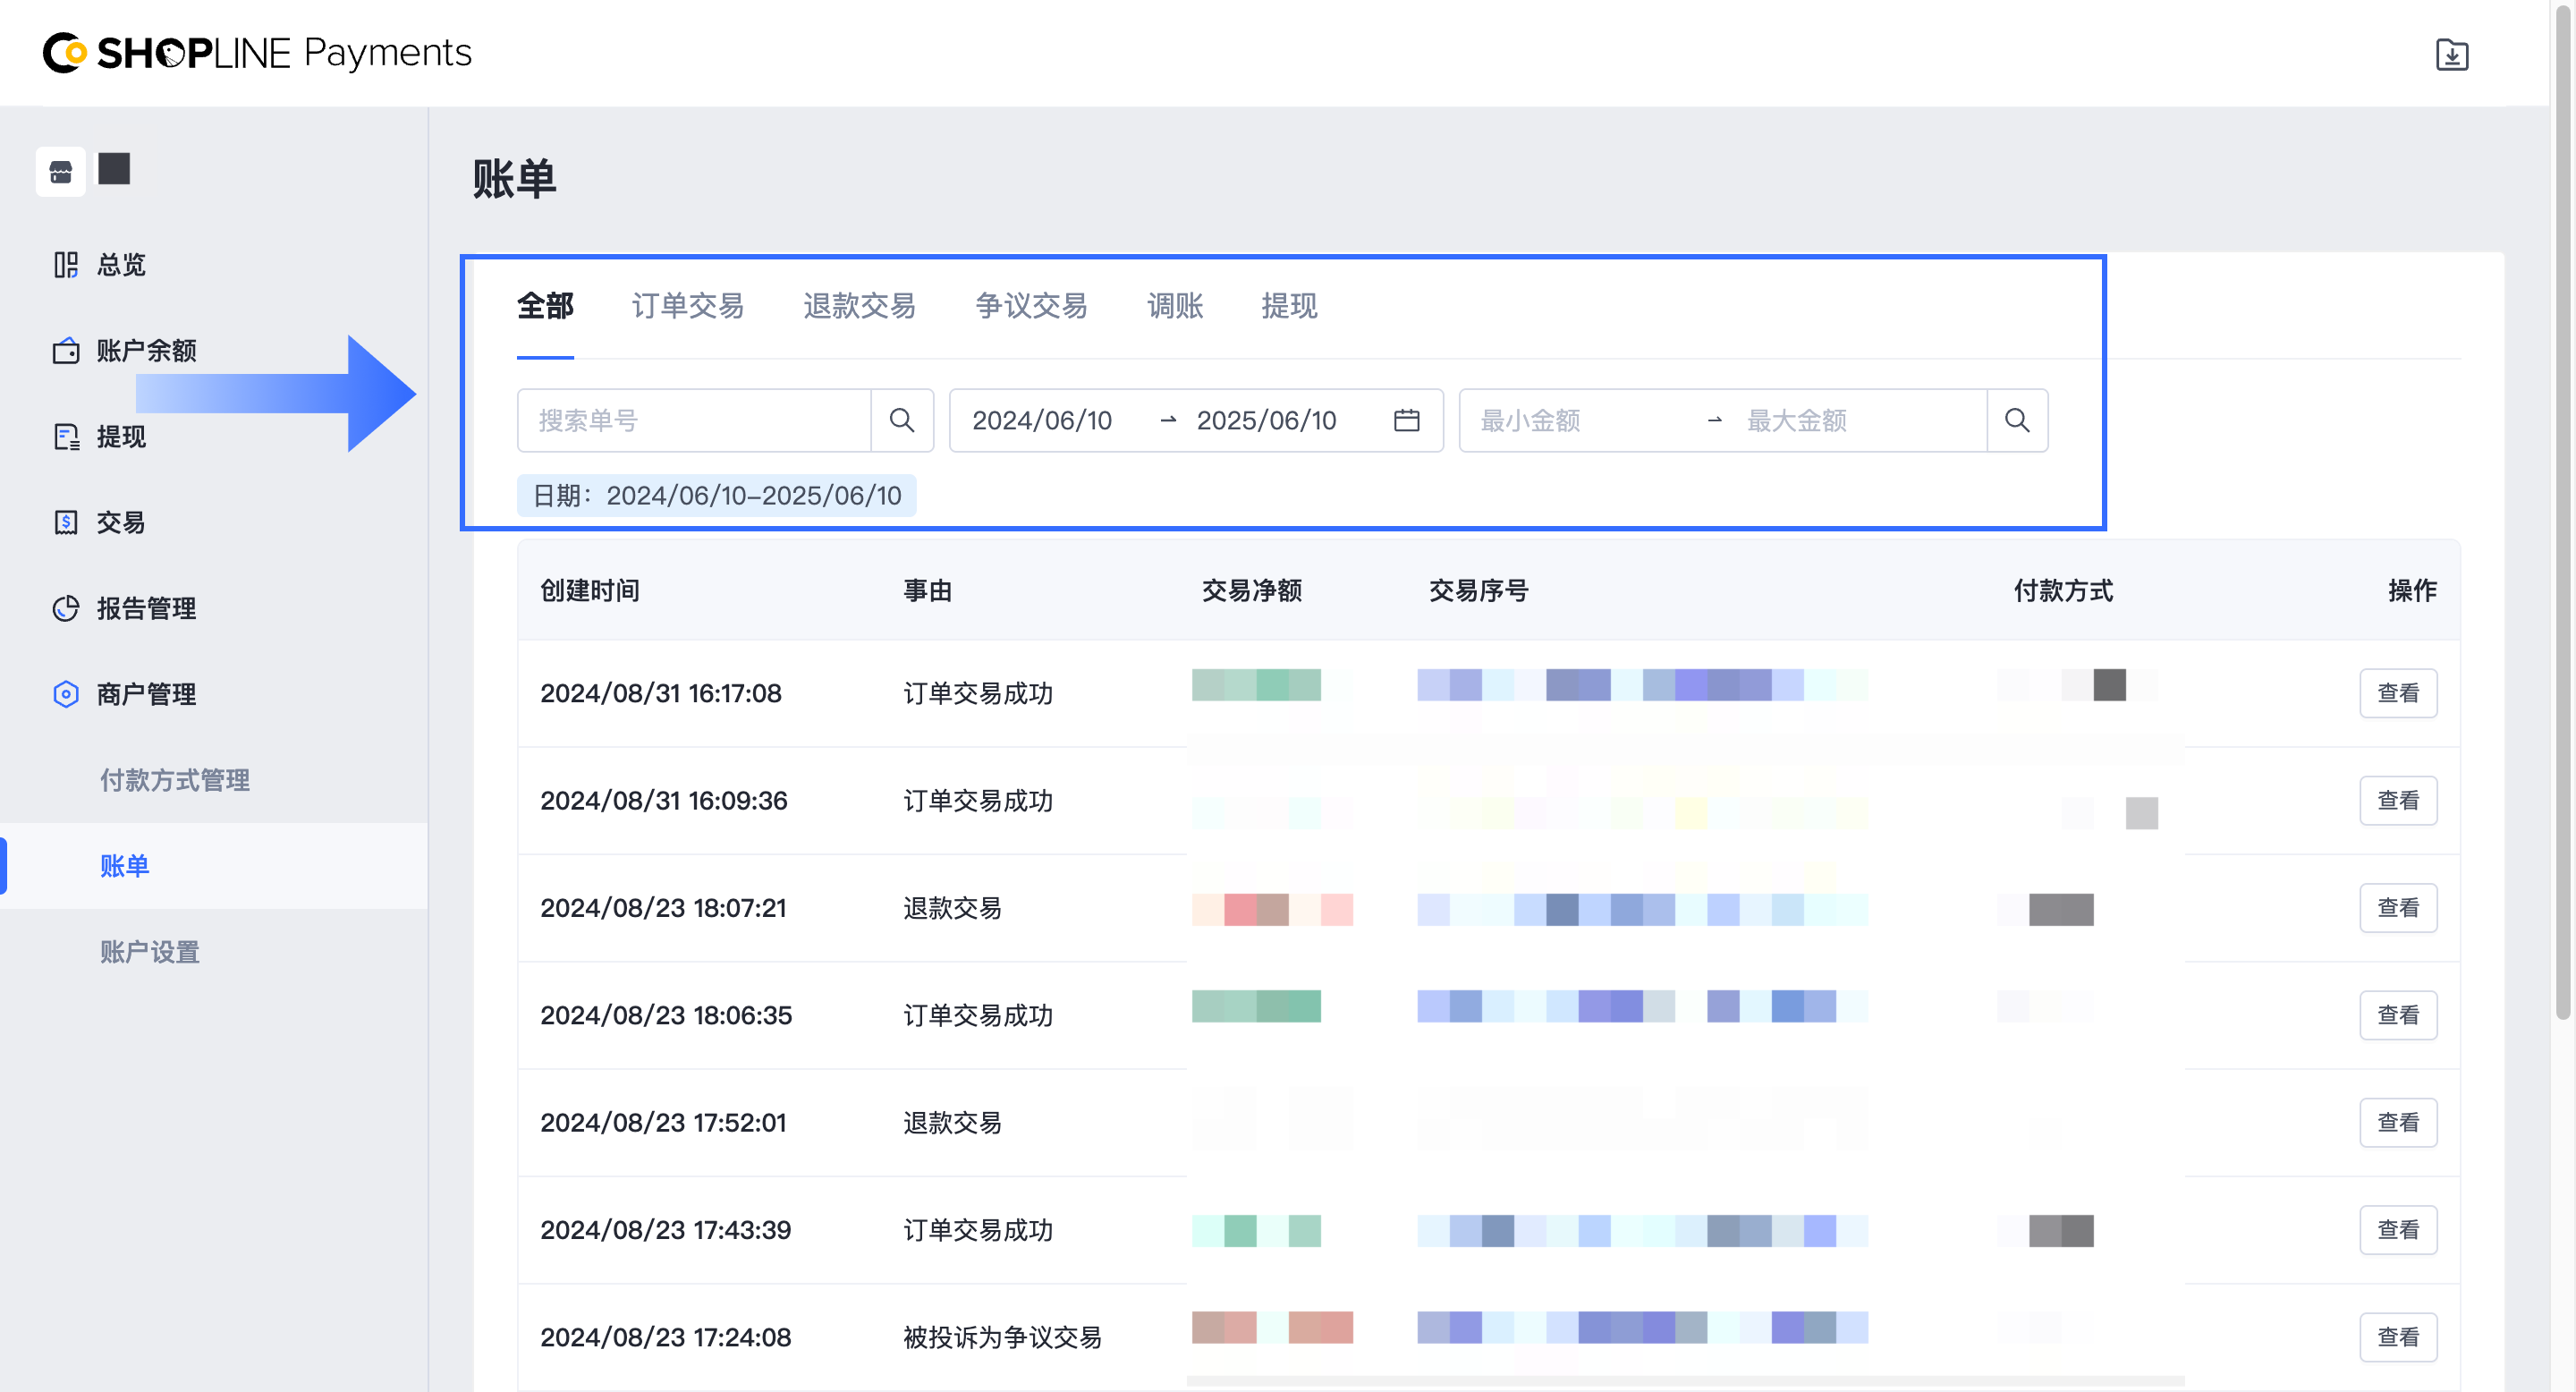Click the 日期 filter tag
Image resolution: width=2576 pixels, height=1392 pixels.
point(716,495)
